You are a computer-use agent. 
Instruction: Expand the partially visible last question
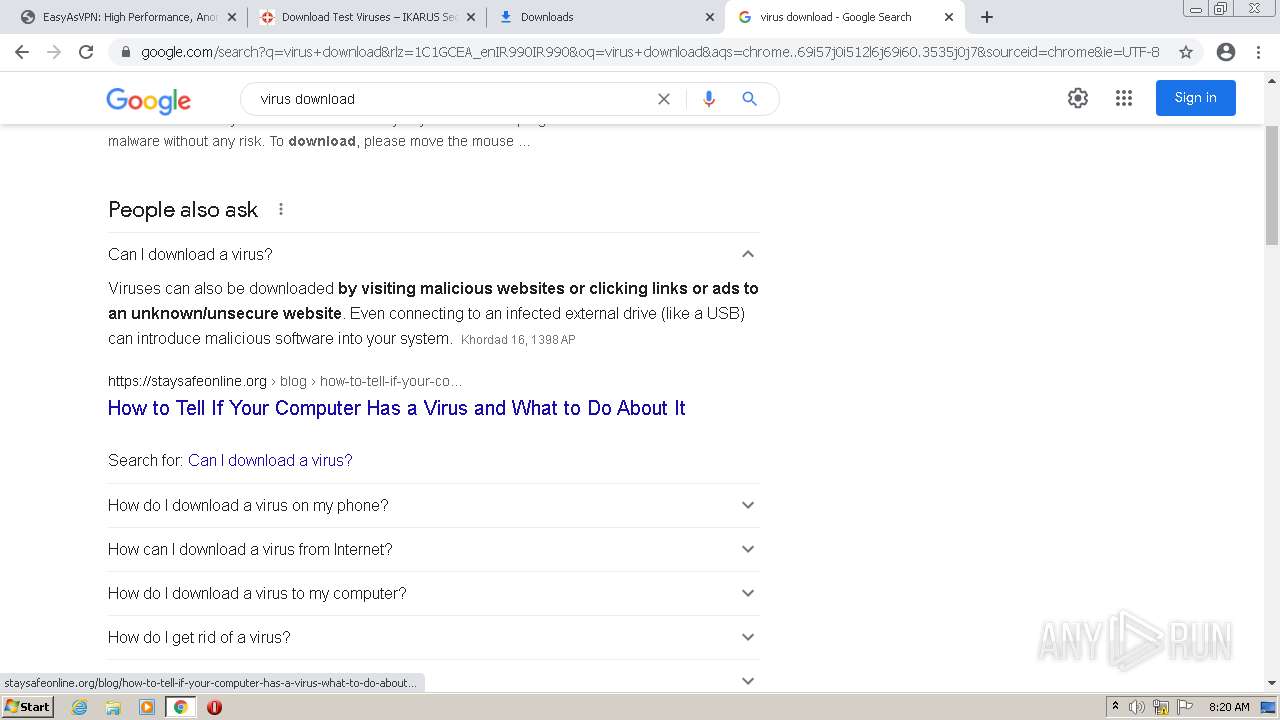[747, 680]
